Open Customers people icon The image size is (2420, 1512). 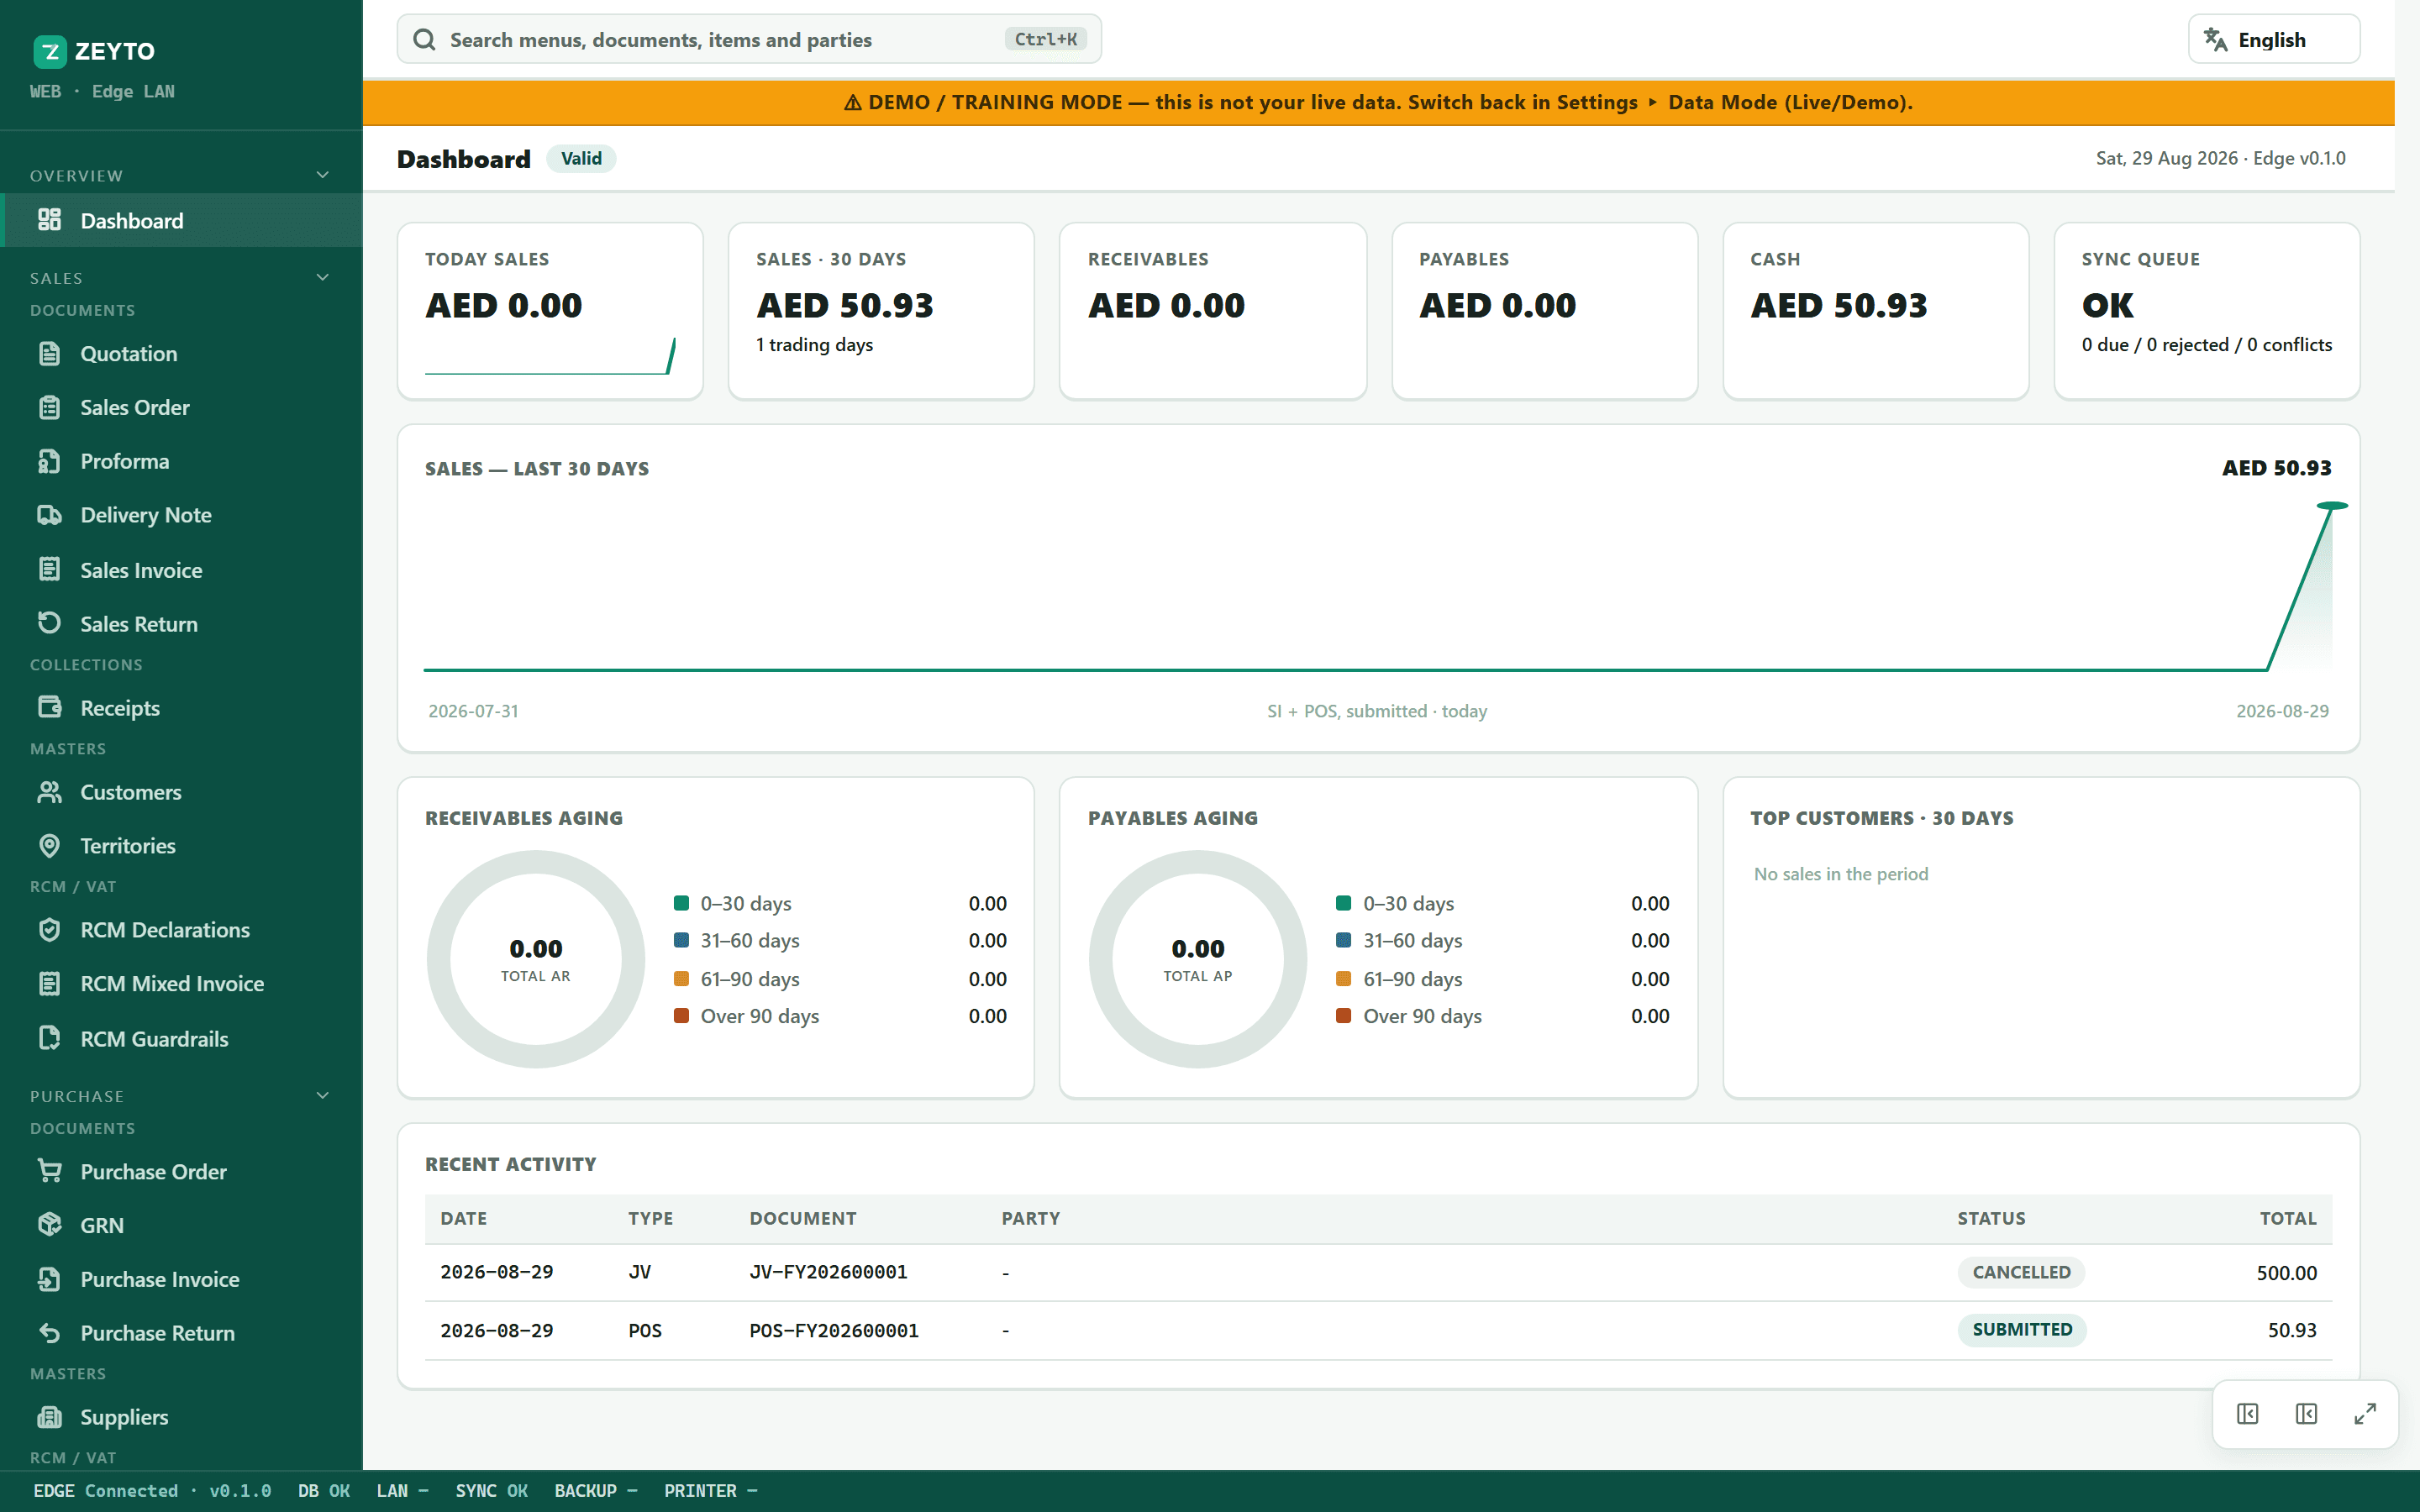coord(49,792)
